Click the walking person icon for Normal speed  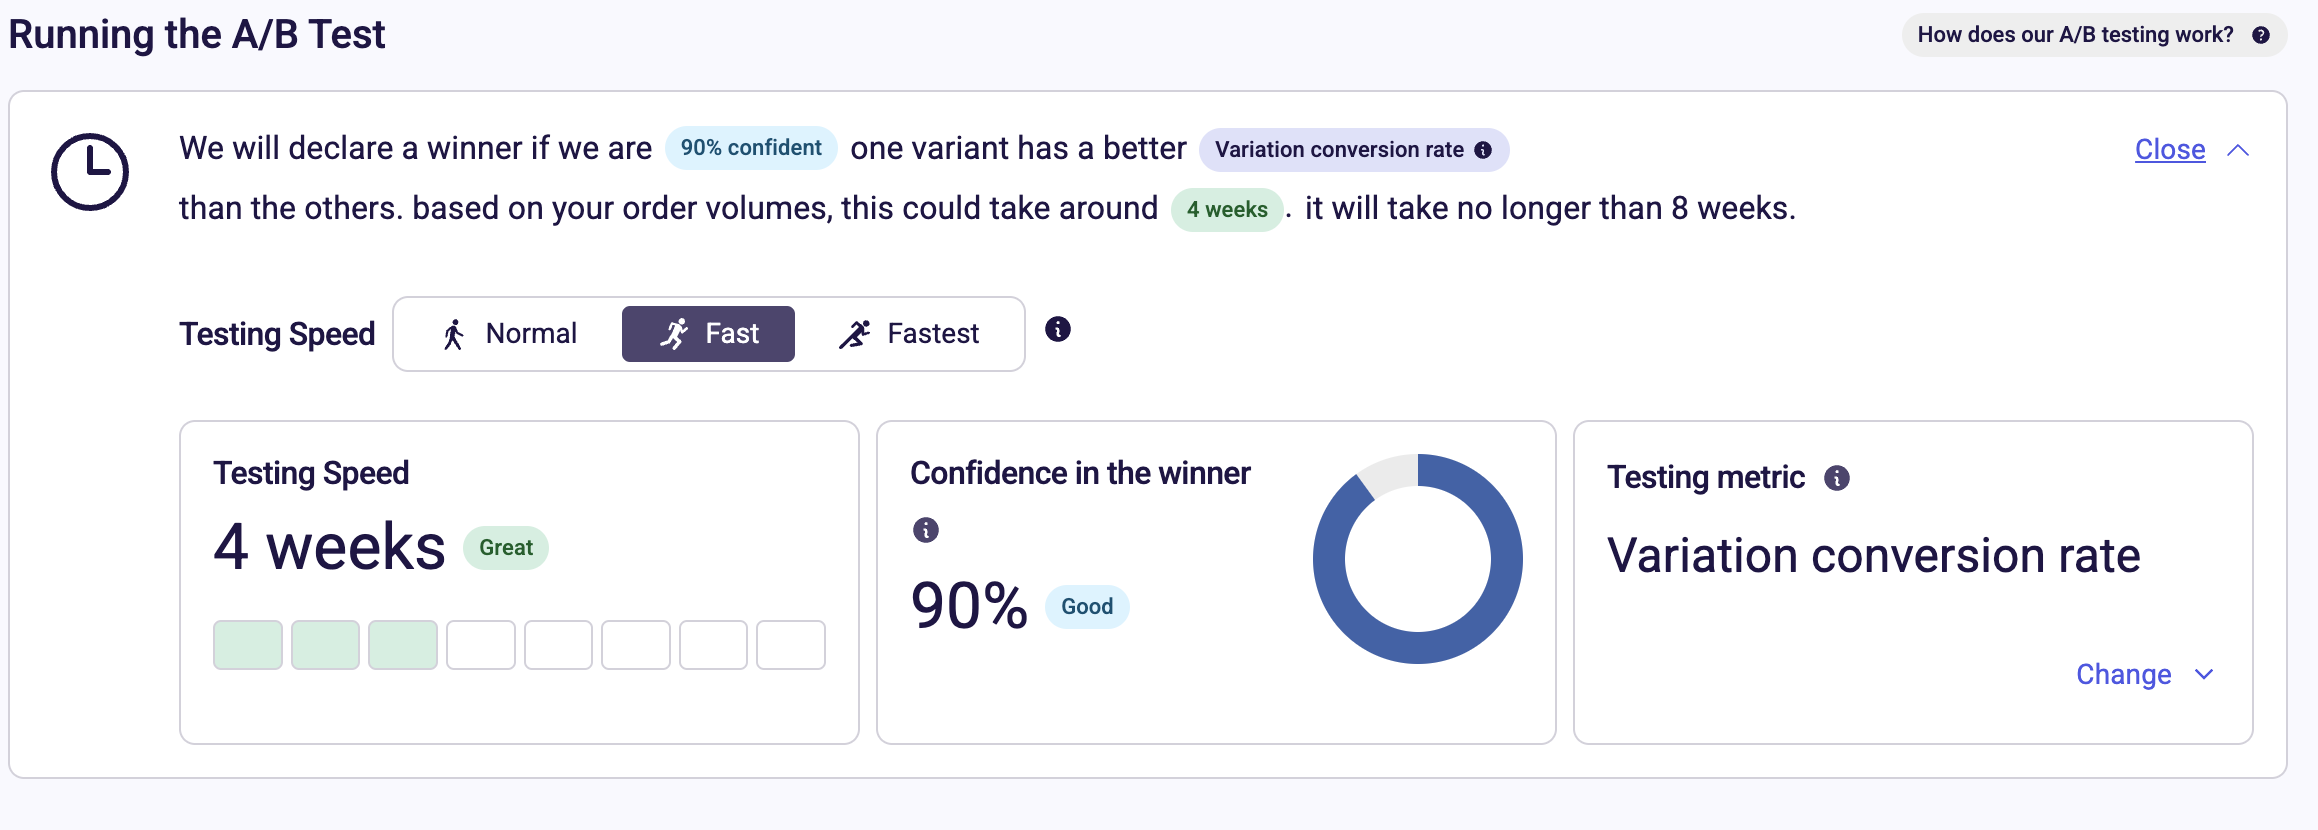pyautogui.click(x=454, y=334)
